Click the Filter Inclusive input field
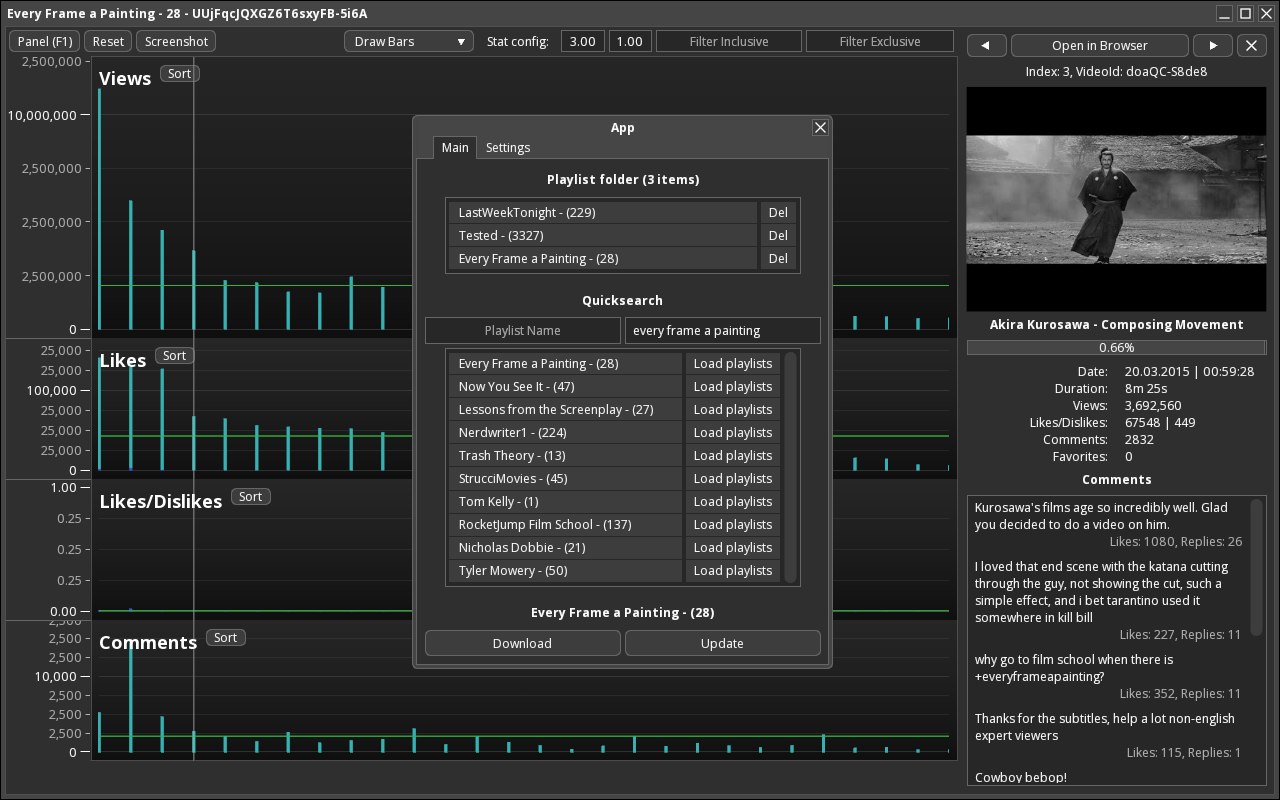The image size is (1280, 800). coord(729,41)
